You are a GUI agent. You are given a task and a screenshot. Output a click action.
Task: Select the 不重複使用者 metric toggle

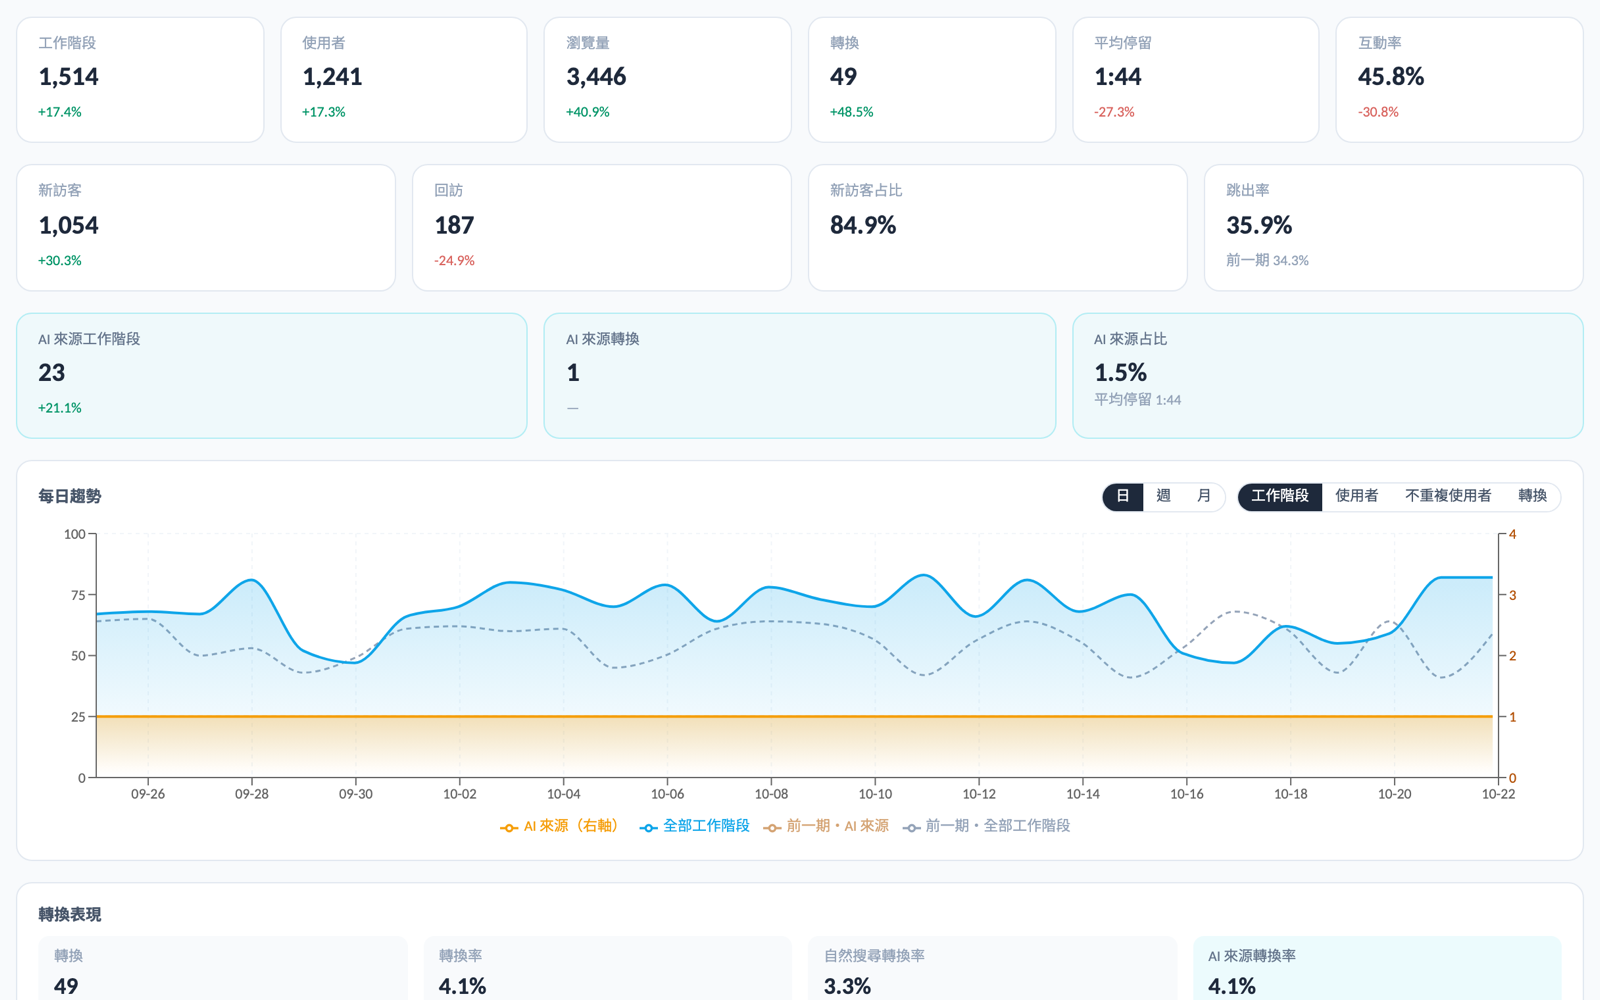pos(1448,496)
